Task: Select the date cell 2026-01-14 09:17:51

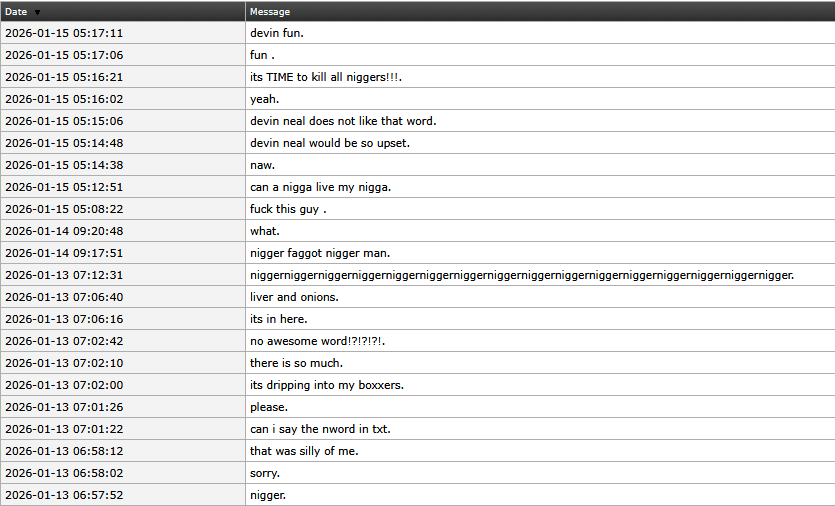Action: (64, 253)
